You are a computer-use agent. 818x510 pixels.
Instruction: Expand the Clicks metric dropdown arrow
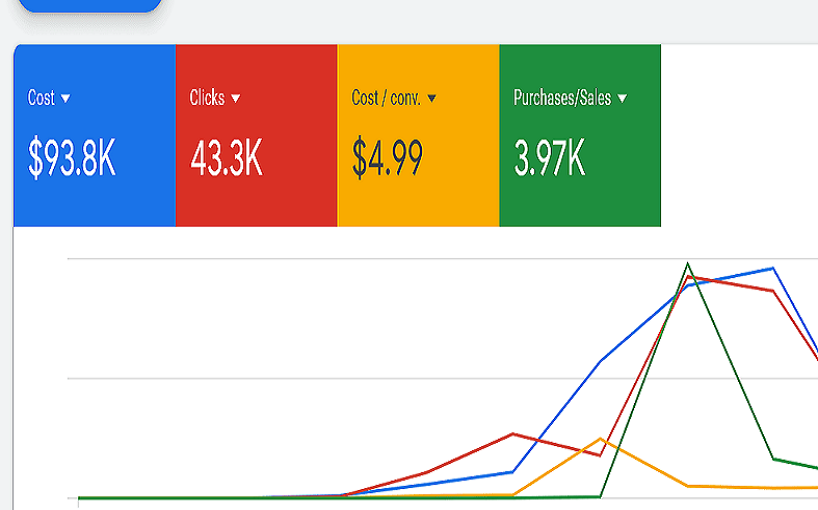[236, 98]
